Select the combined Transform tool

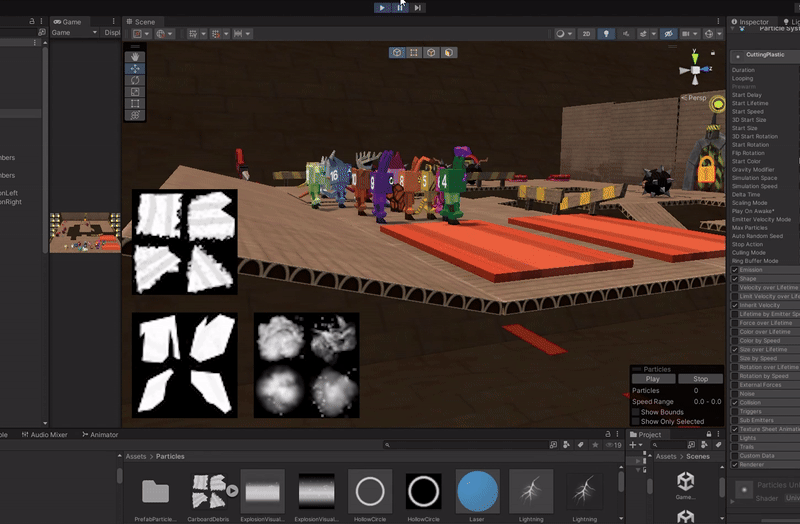[135, 115]
